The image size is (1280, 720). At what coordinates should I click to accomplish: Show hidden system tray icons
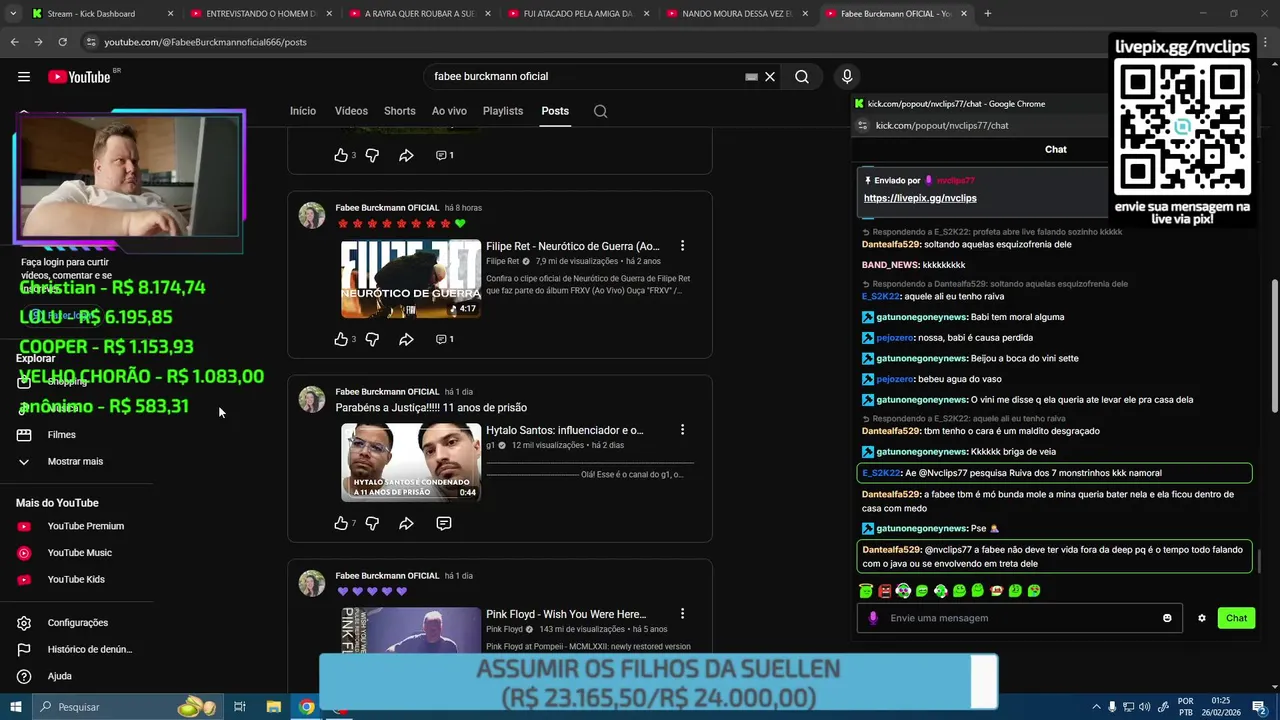(1096, 707)
